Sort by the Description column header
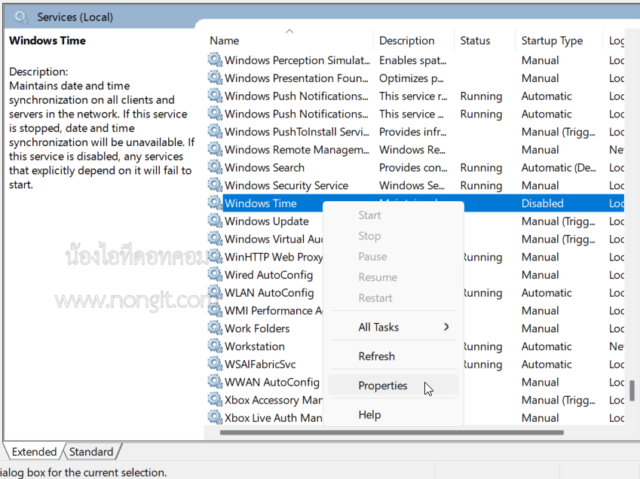This screenshot has width=640, height=479. (x=407, y=41)
